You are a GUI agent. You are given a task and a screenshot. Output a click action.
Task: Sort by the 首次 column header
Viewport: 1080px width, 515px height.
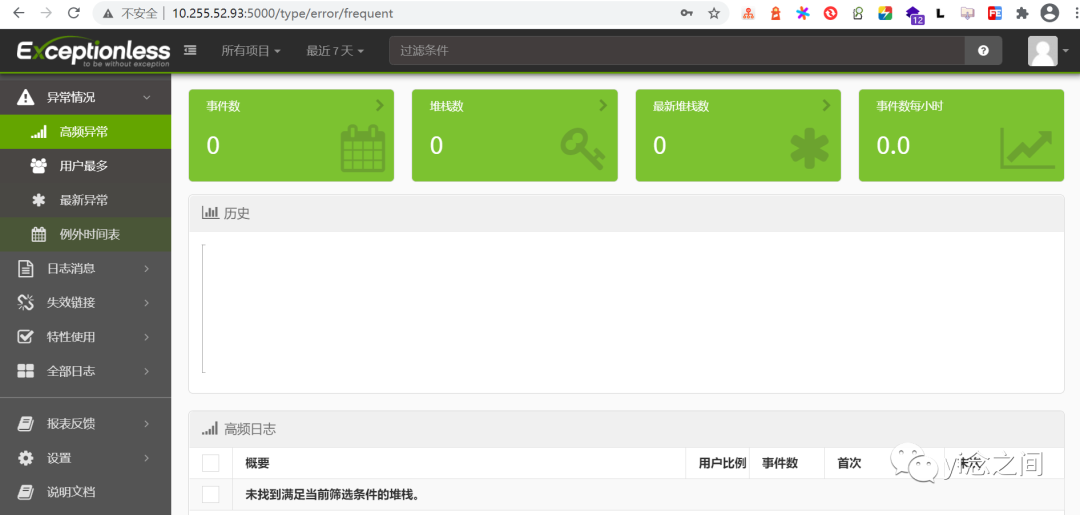coord(849,463)
